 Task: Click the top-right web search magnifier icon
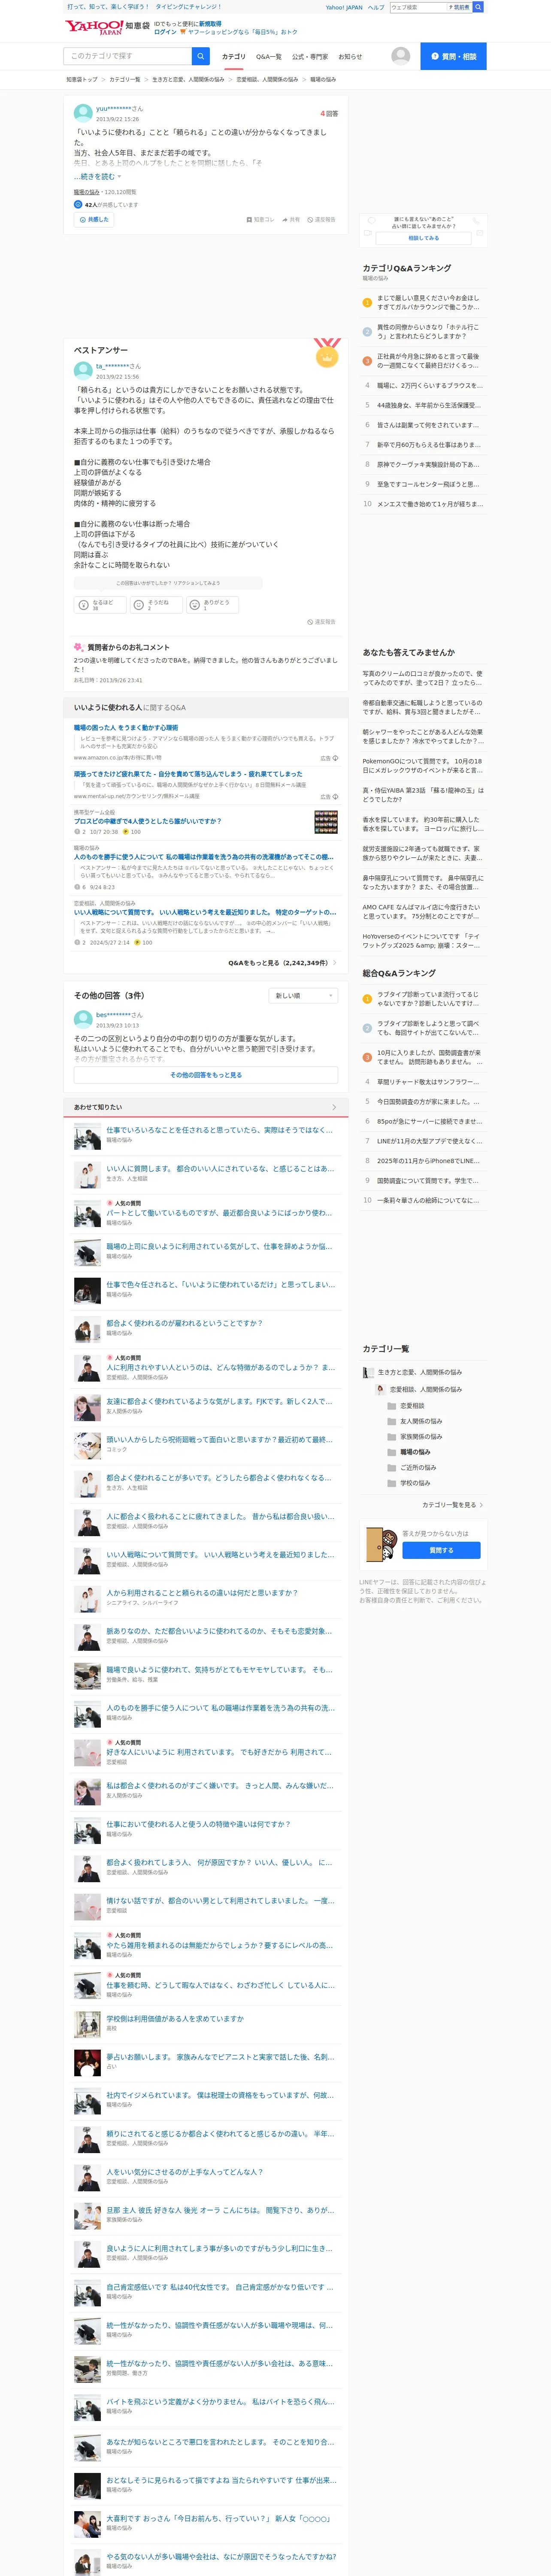coord(478,7)
